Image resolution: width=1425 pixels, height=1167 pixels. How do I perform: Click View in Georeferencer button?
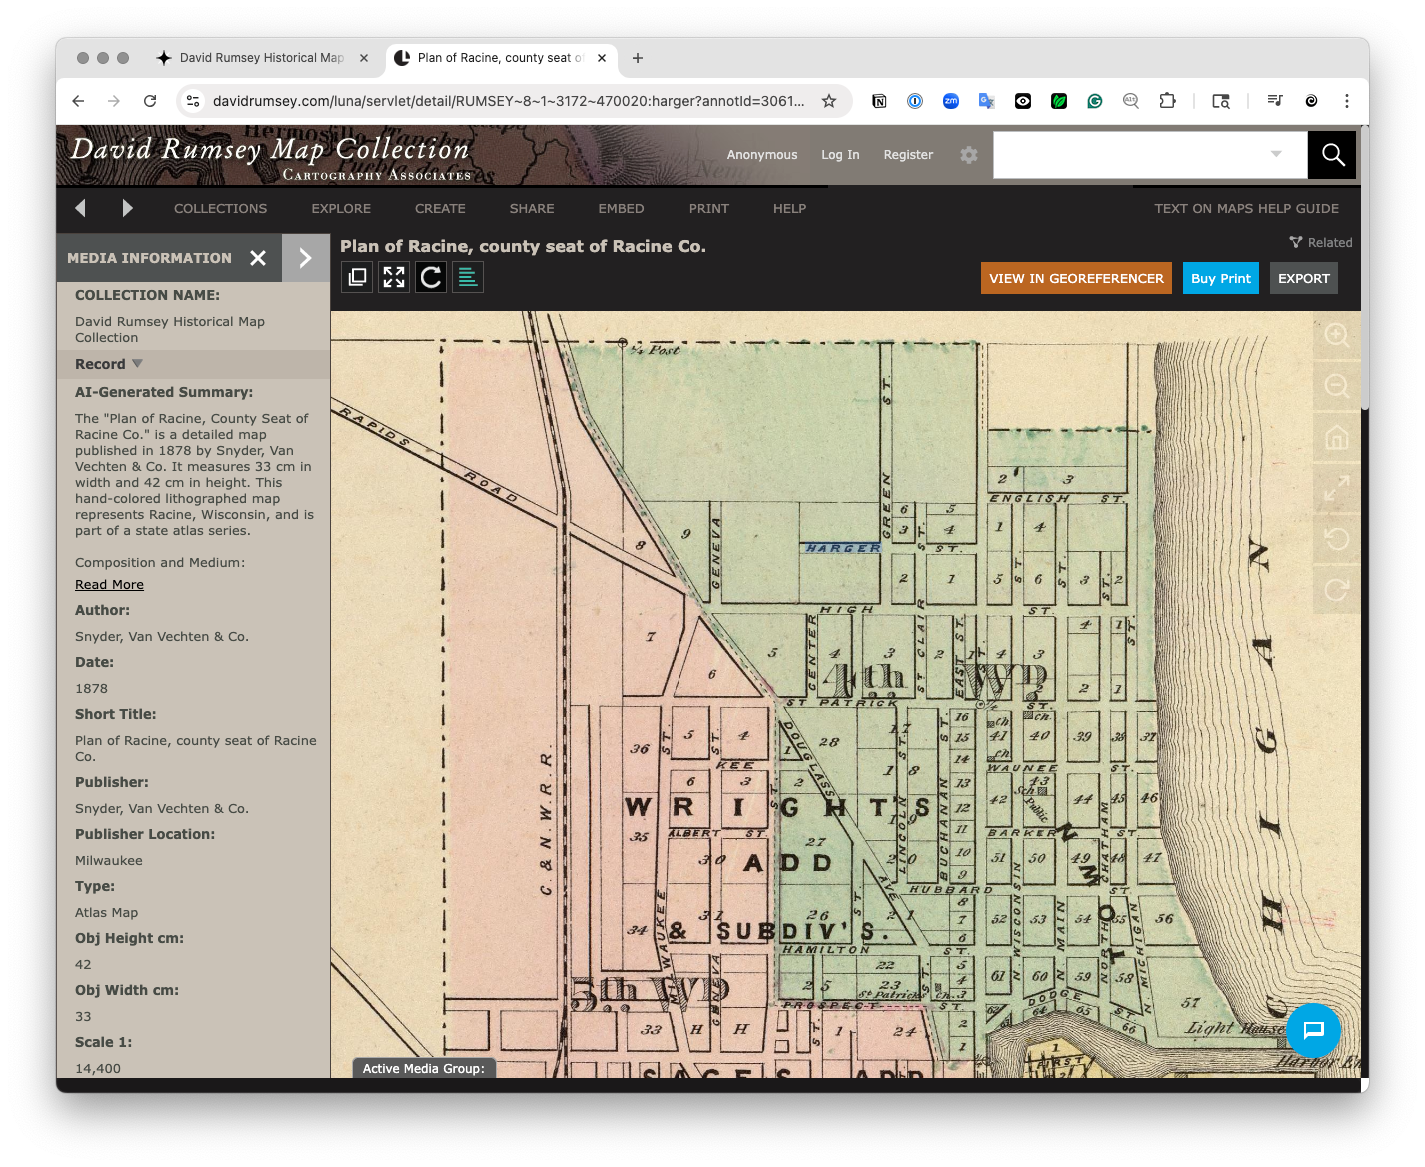click(x=1076, y=278)
